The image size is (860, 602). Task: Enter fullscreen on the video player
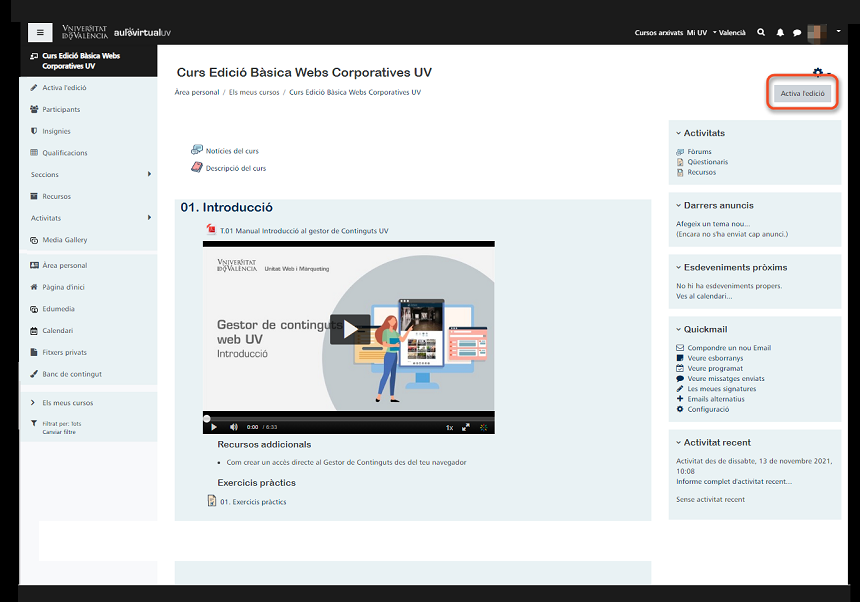coord(483,427)
